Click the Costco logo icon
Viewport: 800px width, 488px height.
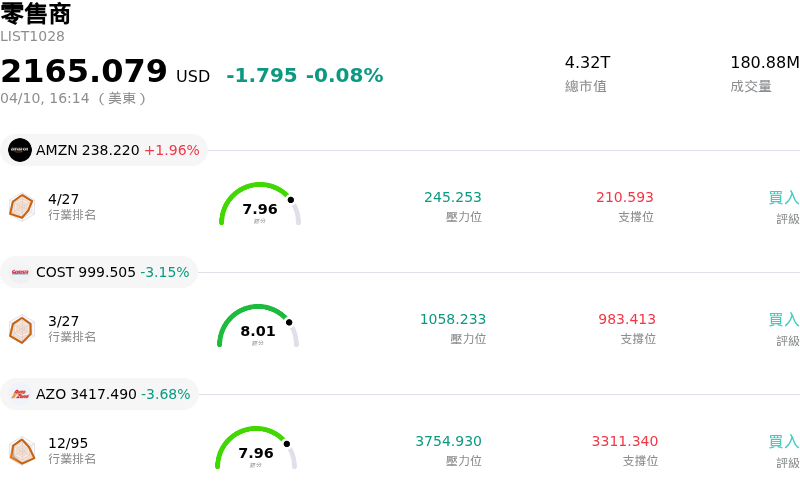pos(20,272)
